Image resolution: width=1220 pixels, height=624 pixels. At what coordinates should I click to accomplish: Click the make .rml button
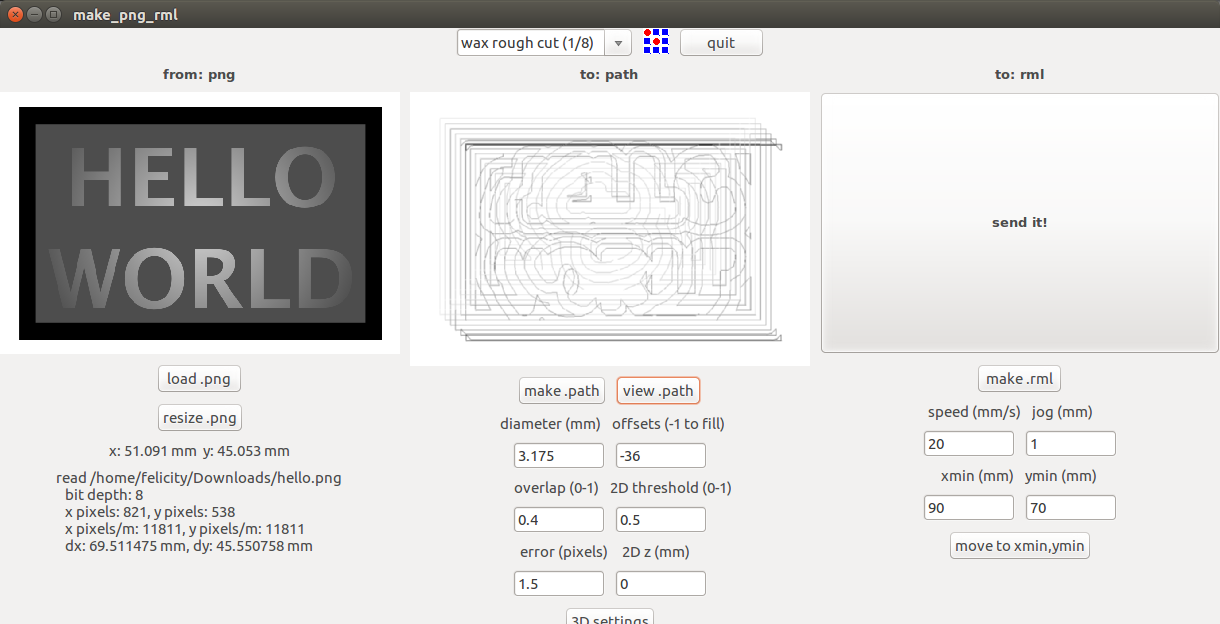[x=1019, y=379]
